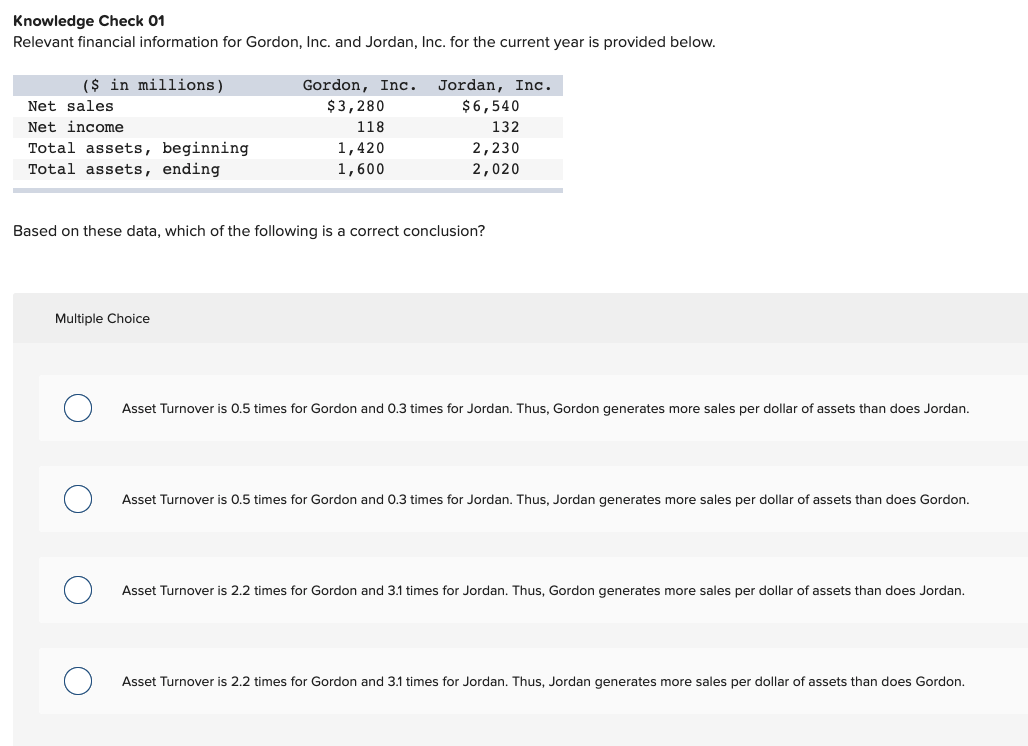
Task: Click the question asking which conclusion is correct
Action: pos(249,231)
